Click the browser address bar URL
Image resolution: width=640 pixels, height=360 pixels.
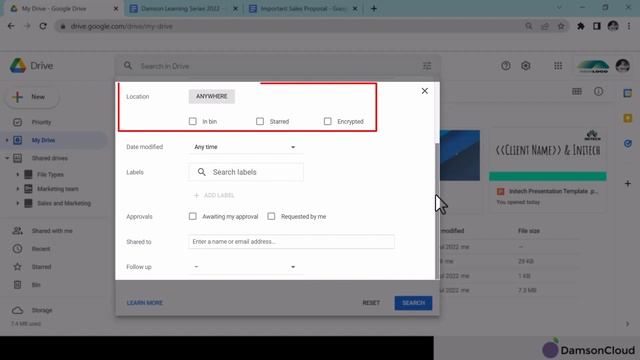(x=122, y=26)
